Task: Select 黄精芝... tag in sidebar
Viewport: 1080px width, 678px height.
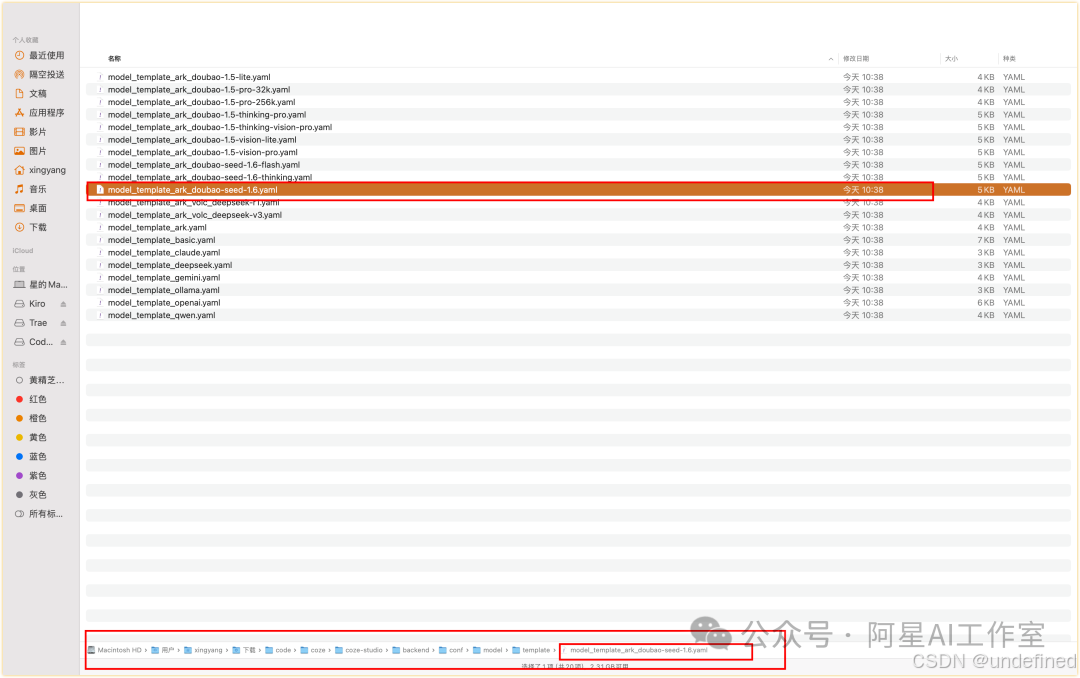Action: click(40, 380)
